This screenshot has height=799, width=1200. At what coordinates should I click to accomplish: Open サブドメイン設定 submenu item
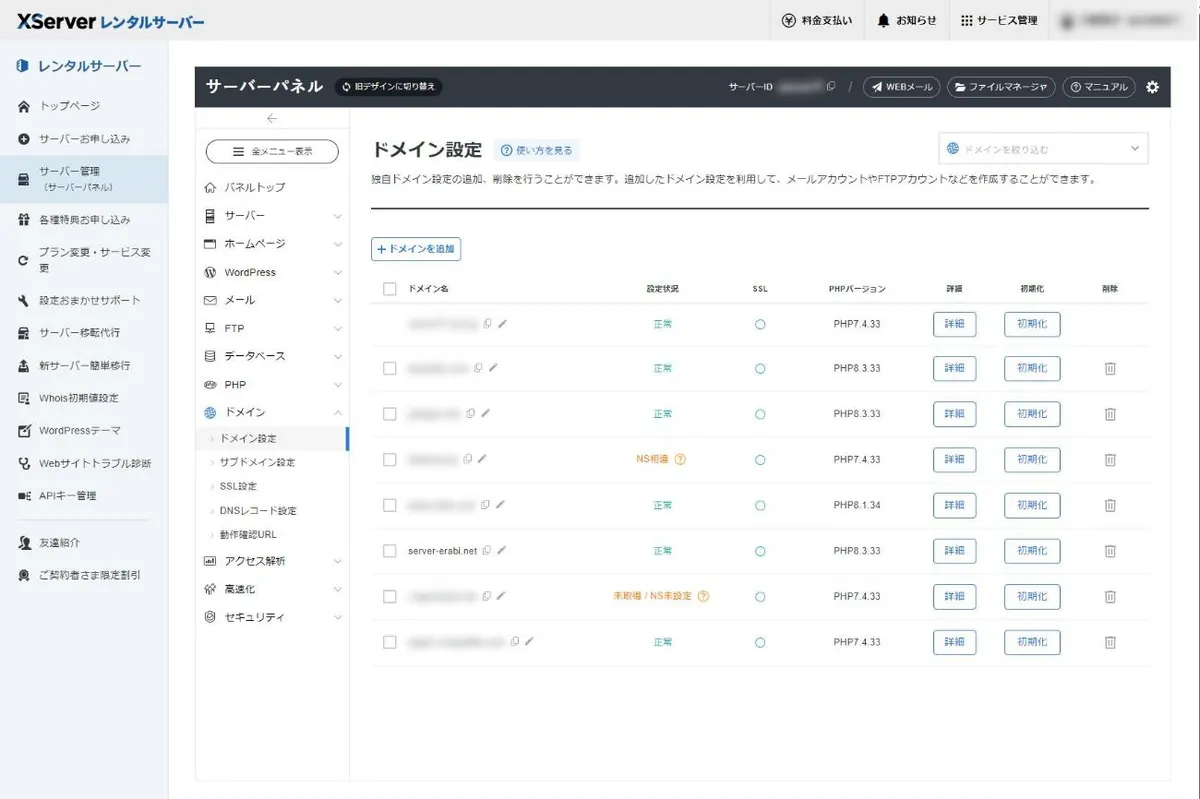[x=257, y=463]
